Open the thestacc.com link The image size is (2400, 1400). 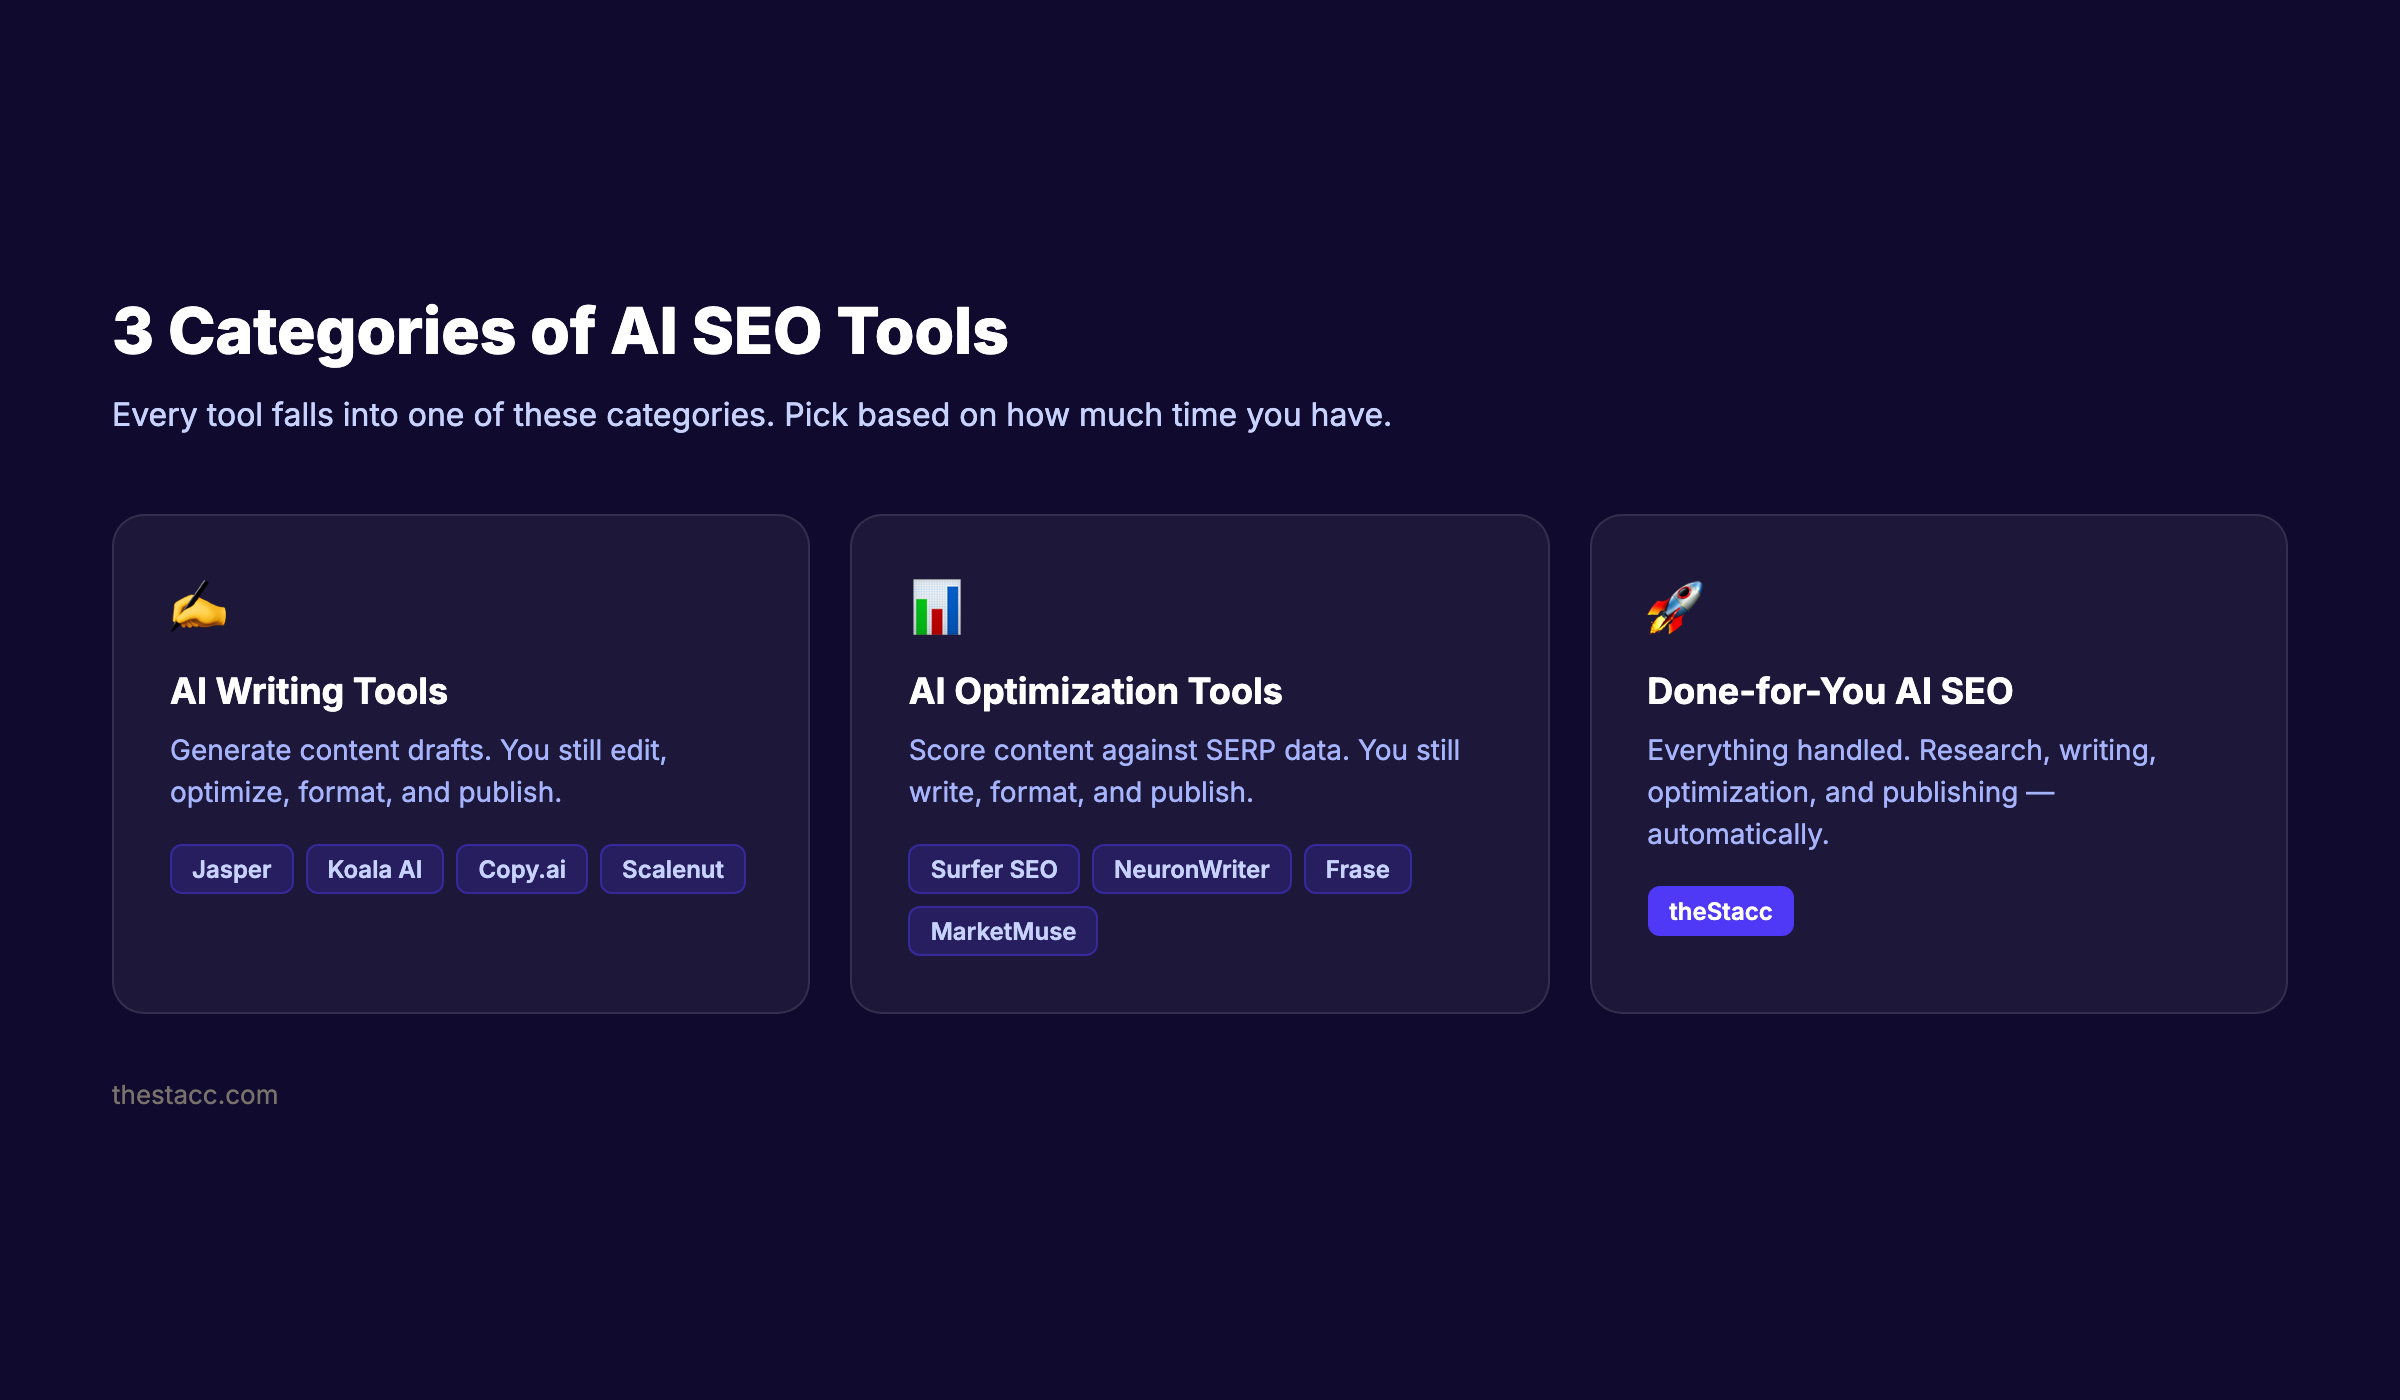(195, 1094)
